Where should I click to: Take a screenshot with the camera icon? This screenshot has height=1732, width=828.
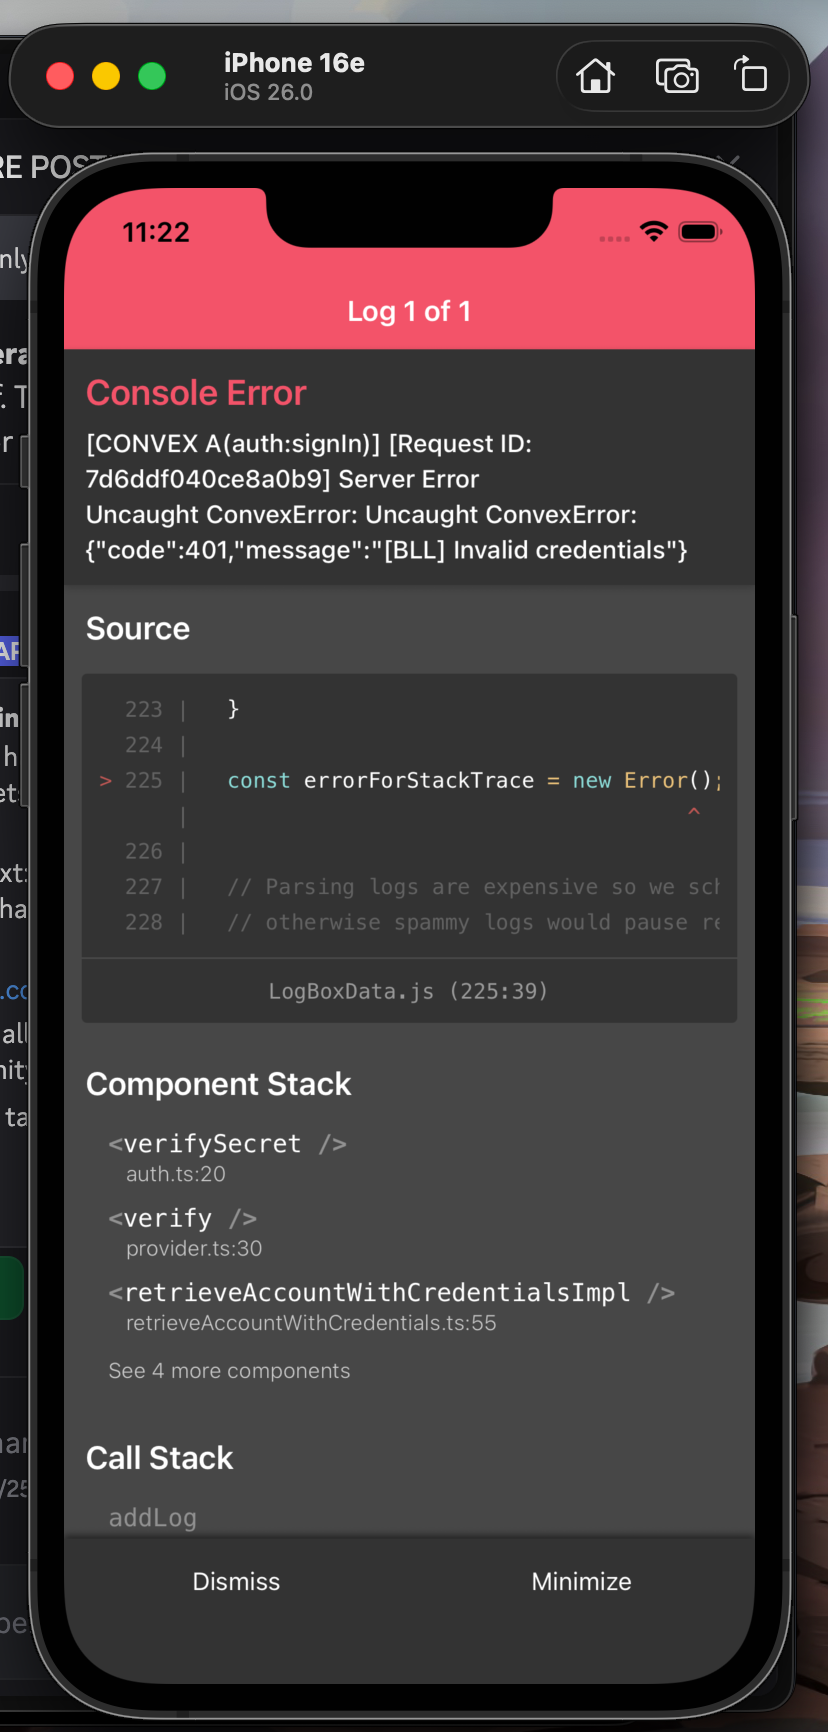point(676,76)
